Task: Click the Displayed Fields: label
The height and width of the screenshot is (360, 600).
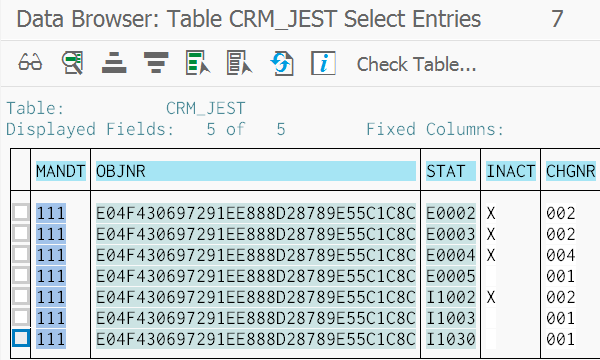Action: (x=90, y=129)
